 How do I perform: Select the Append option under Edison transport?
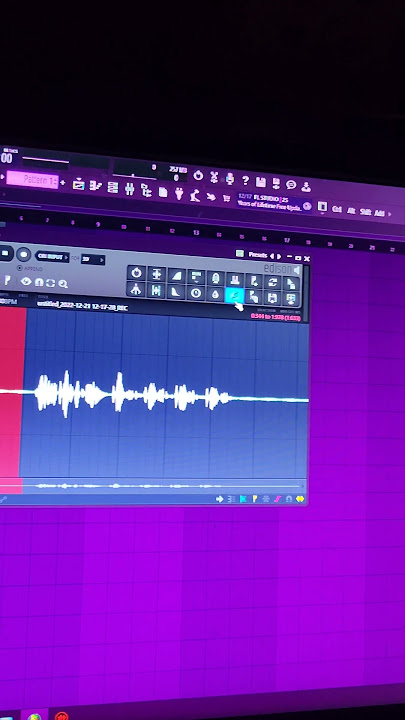30,268
